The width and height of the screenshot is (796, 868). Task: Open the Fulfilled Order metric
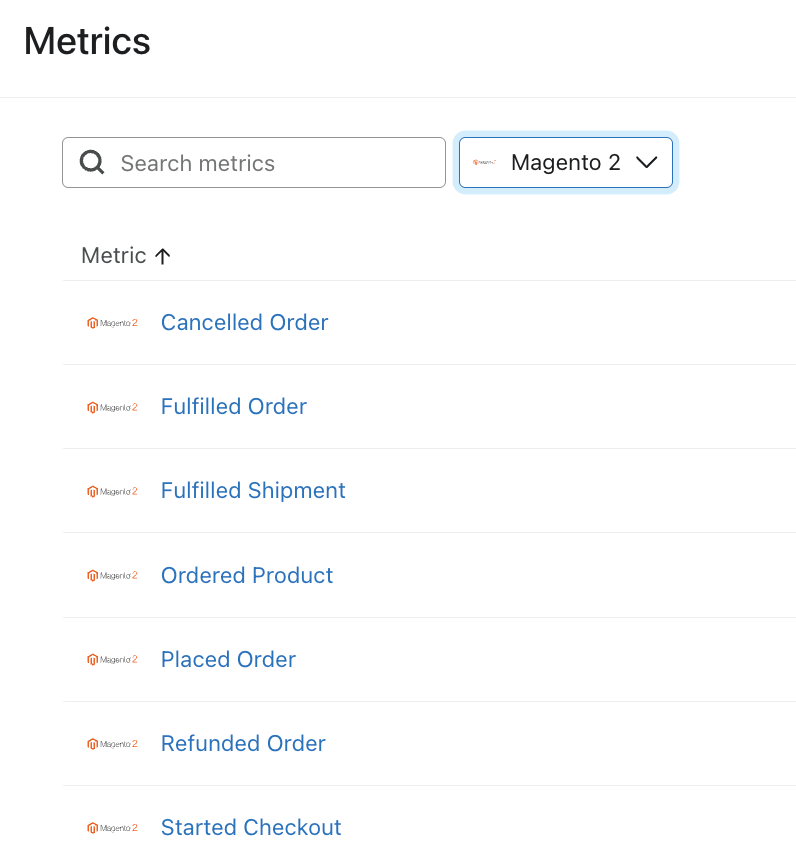[x=233, y=407]
